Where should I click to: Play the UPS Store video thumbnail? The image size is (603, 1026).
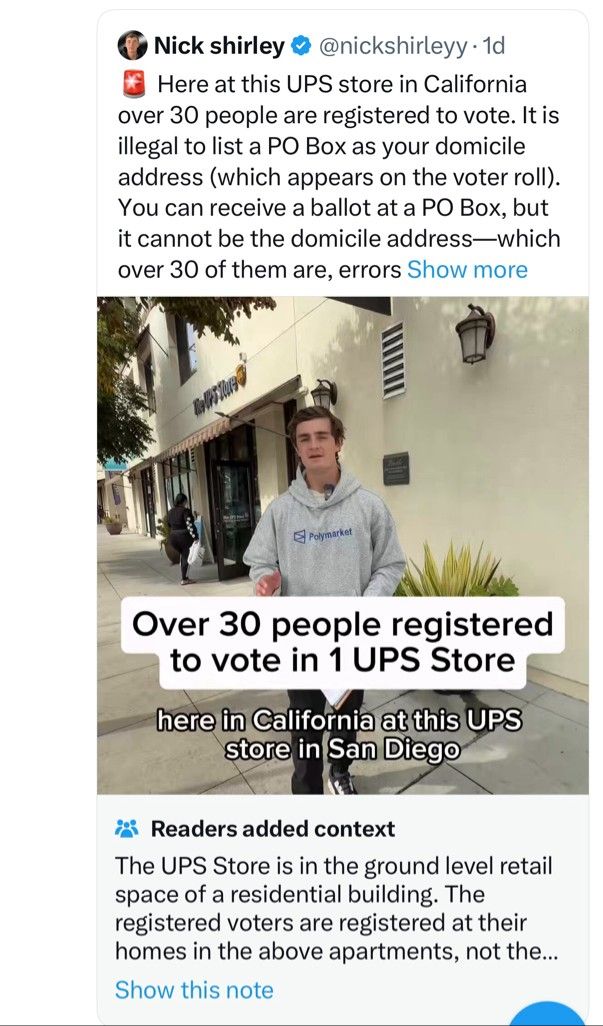point(343,546)
